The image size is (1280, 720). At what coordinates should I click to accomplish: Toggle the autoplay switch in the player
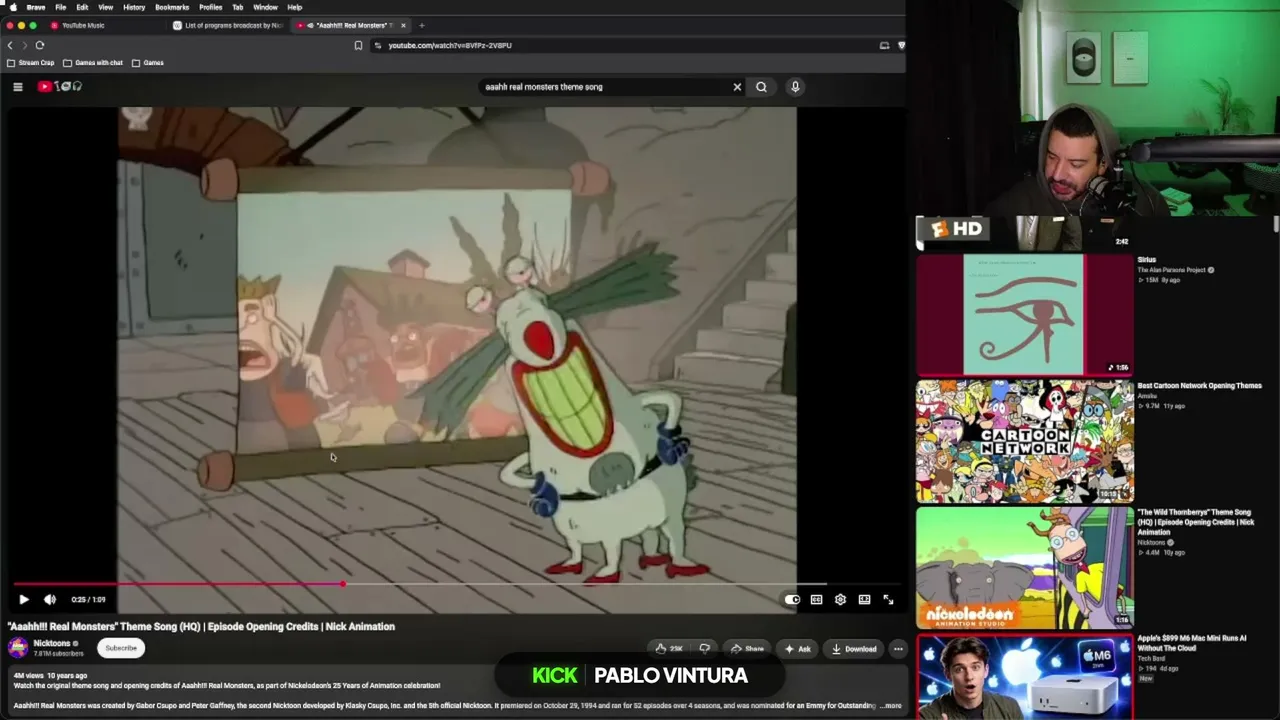pos(792,599)
